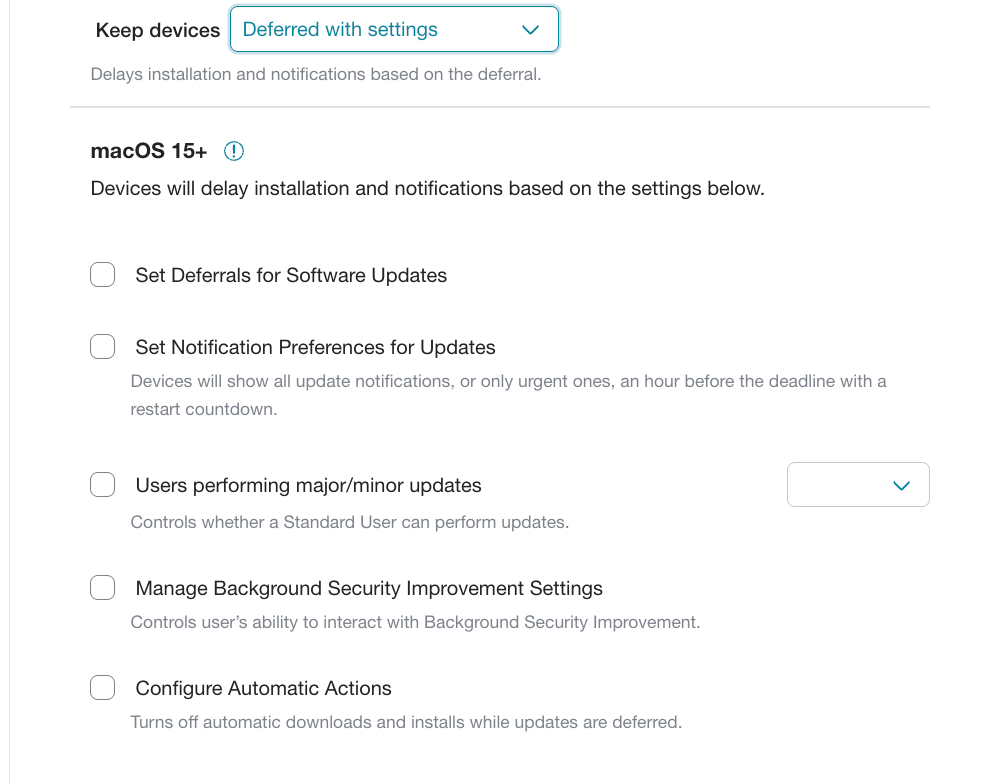Screen dimensions: 1008x784
Task: Click the Controls whether a Standard User description
Action: tap(350, 522)
